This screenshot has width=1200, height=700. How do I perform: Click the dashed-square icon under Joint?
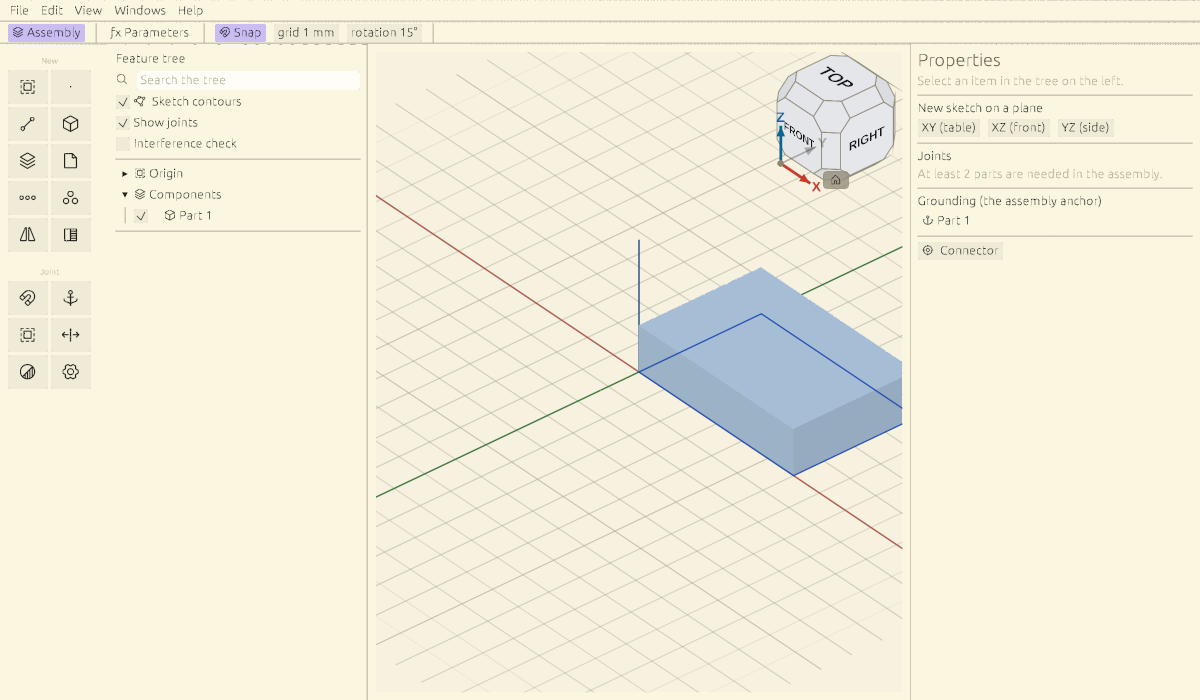[x=28, y=335]
